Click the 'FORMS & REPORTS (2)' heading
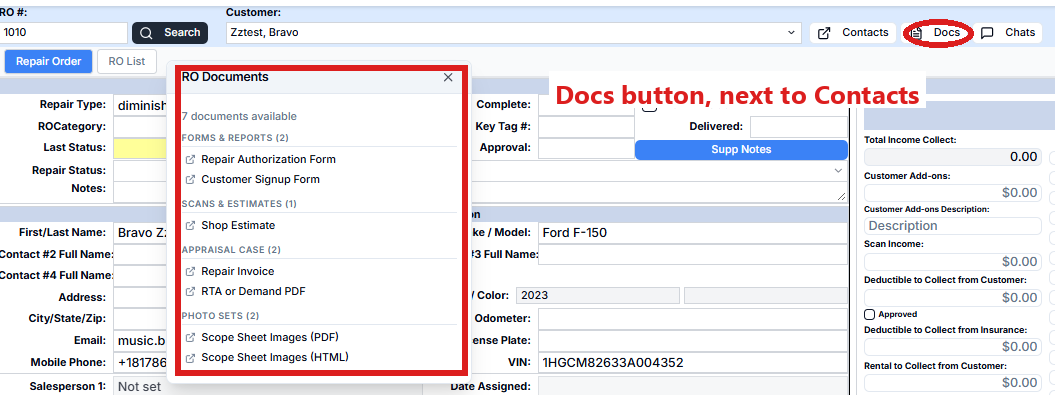This screenshot has width=1055, height=395. click(x=235, y=138)
